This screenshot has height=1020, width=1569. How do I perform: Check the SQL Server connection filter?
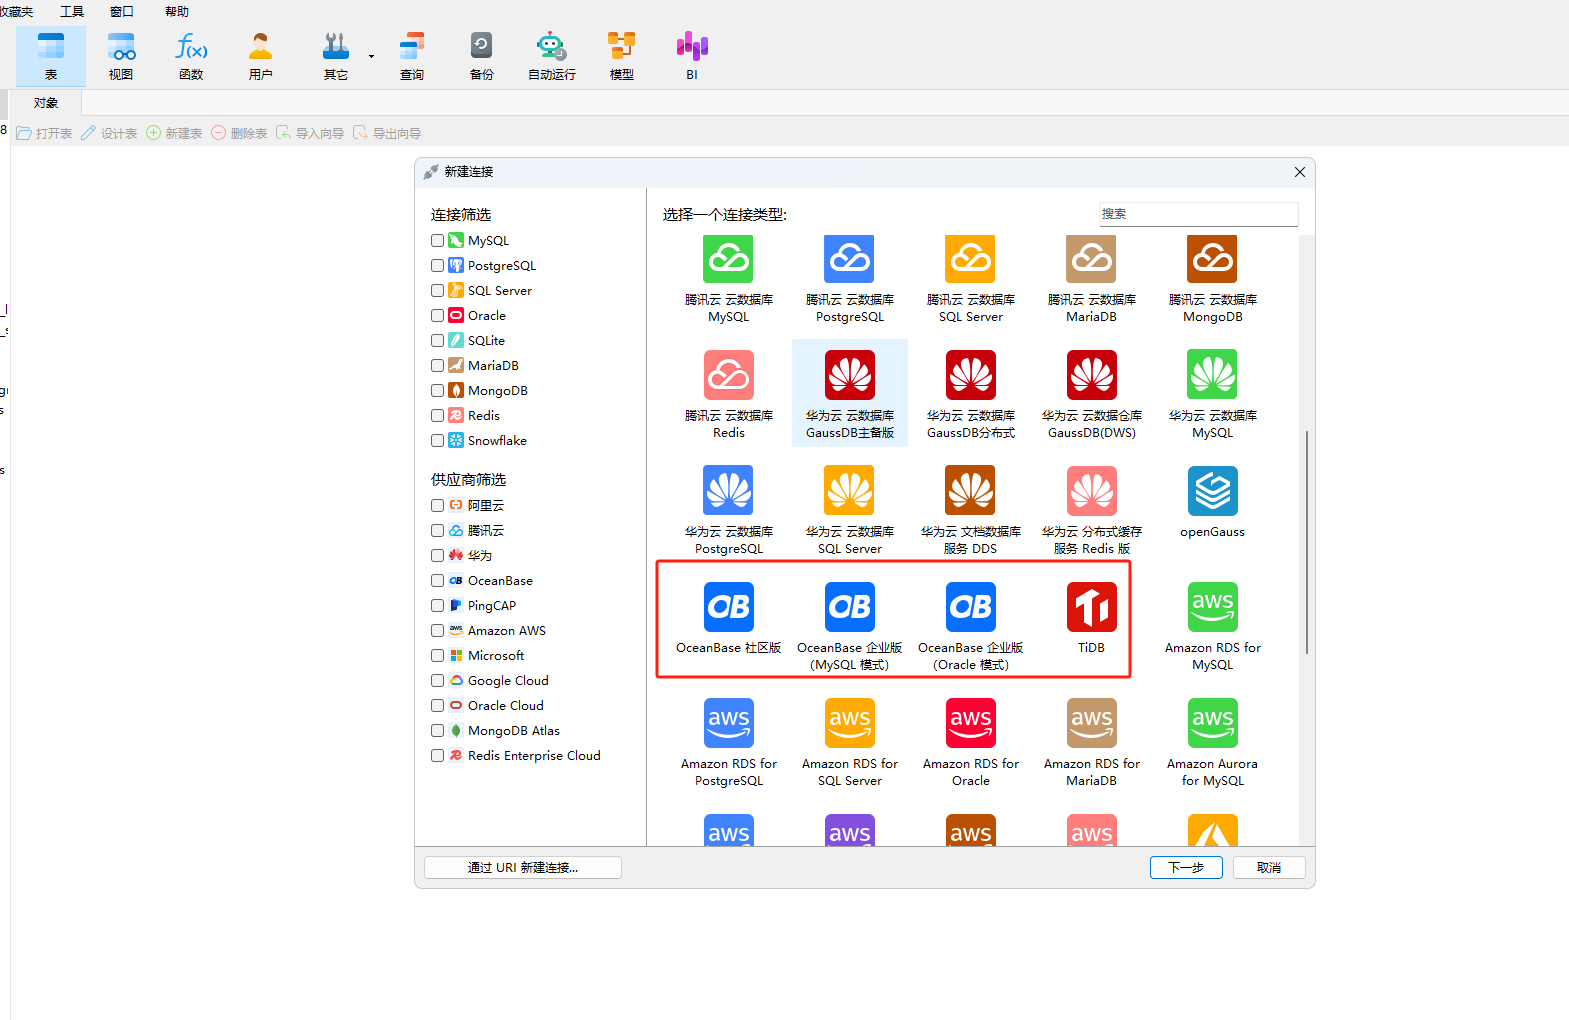pos(437,290)
